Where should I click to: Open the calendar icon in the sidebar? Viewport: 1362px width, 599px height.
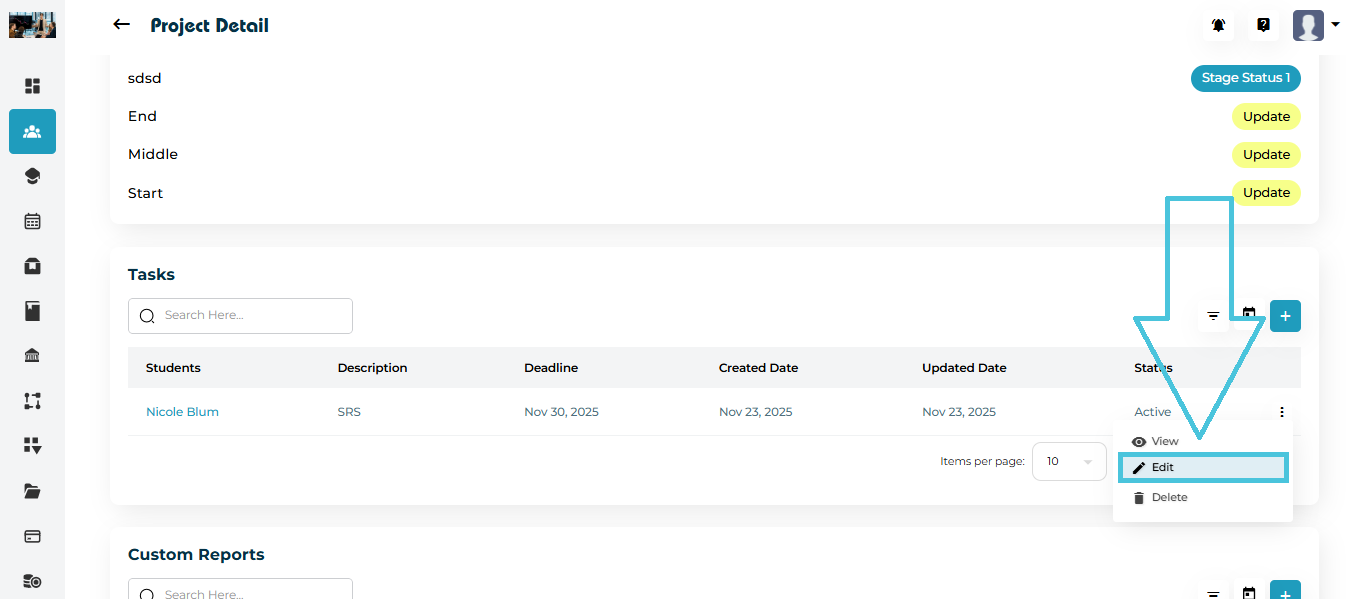[x=32, y=221]
